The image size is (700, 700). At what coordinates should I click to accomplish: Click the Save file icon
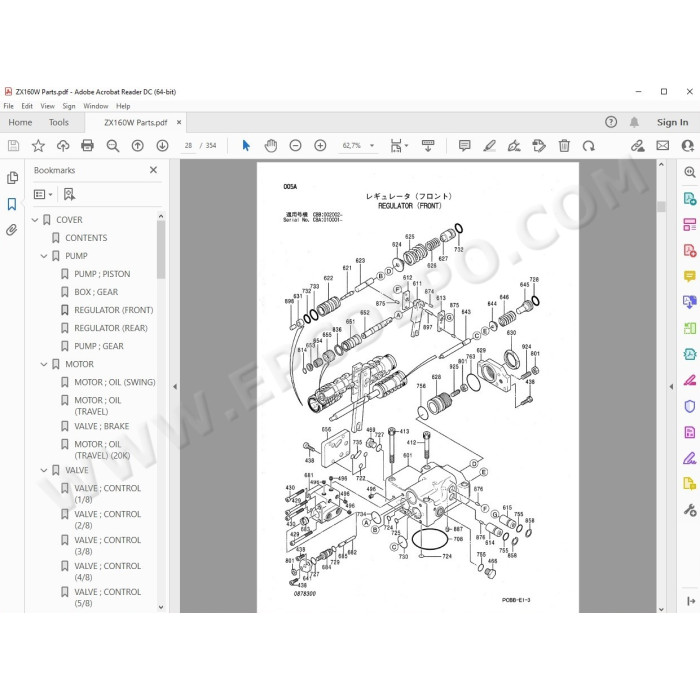(x=13, y=146)
